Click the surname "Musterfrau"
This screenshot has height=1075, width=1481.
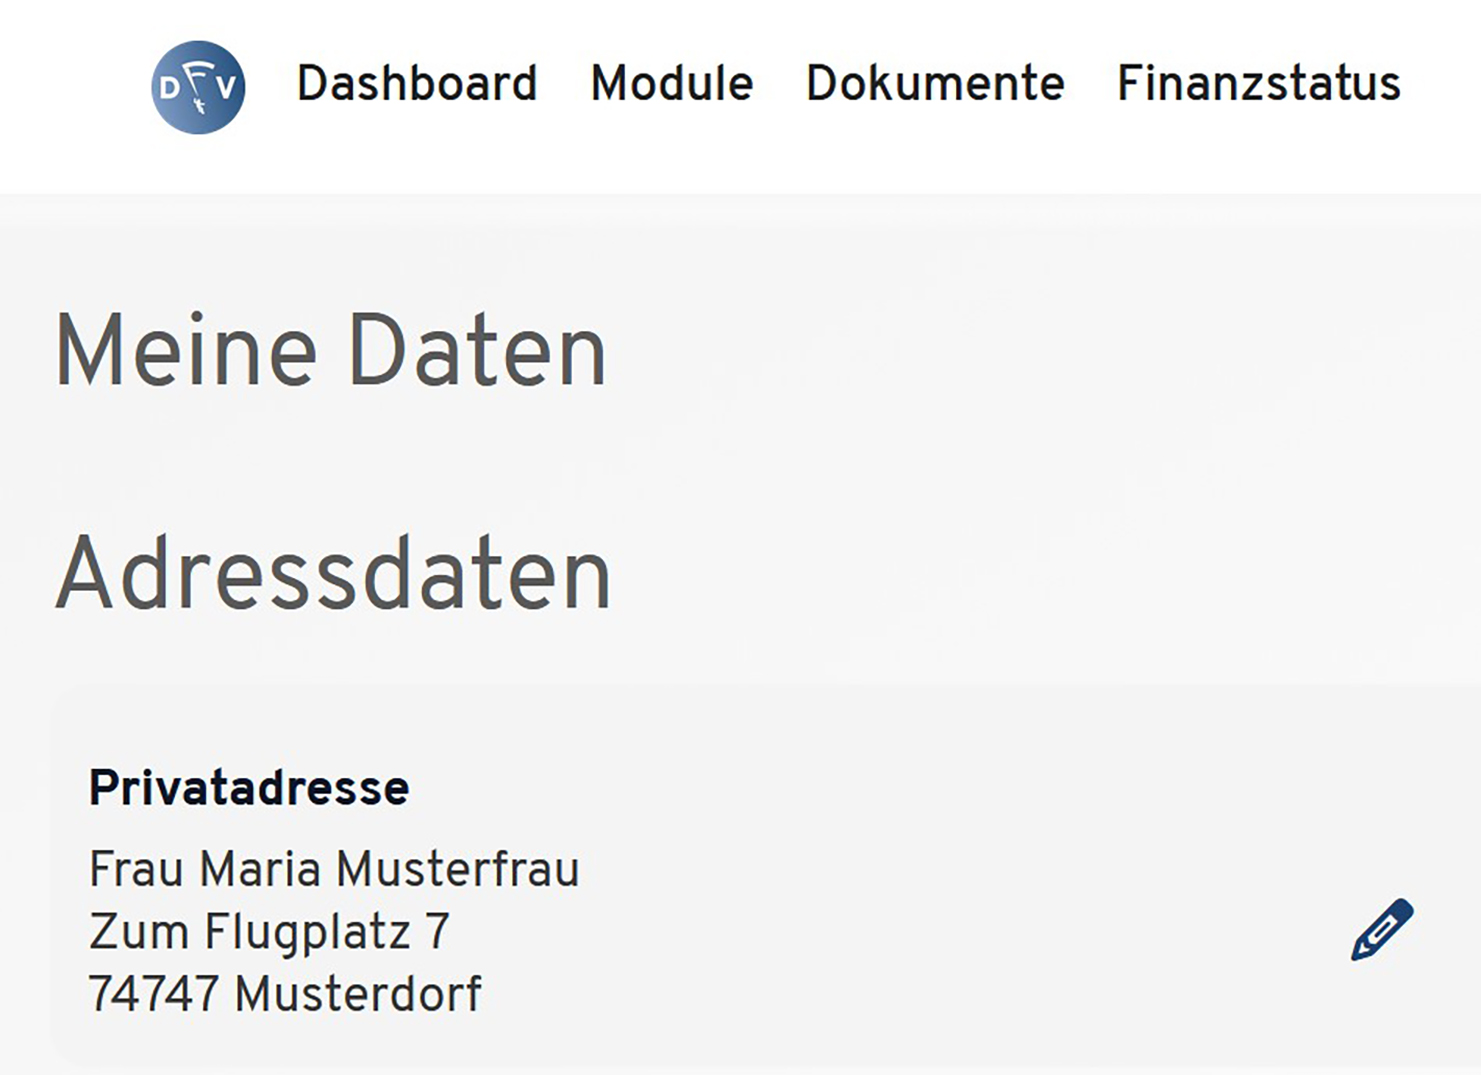[x=457, y=869]
